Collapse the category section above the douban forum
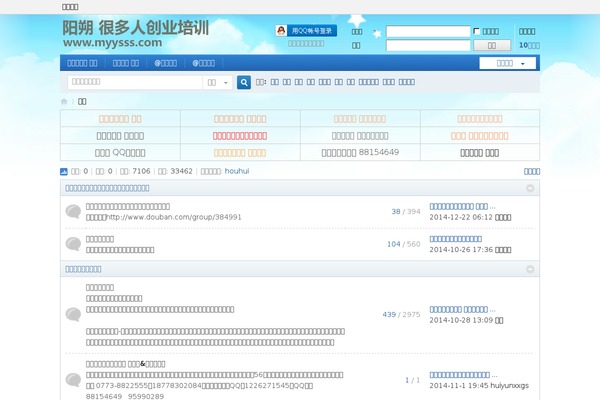Viewport: 600px width, 400px height. coord(530,188)
